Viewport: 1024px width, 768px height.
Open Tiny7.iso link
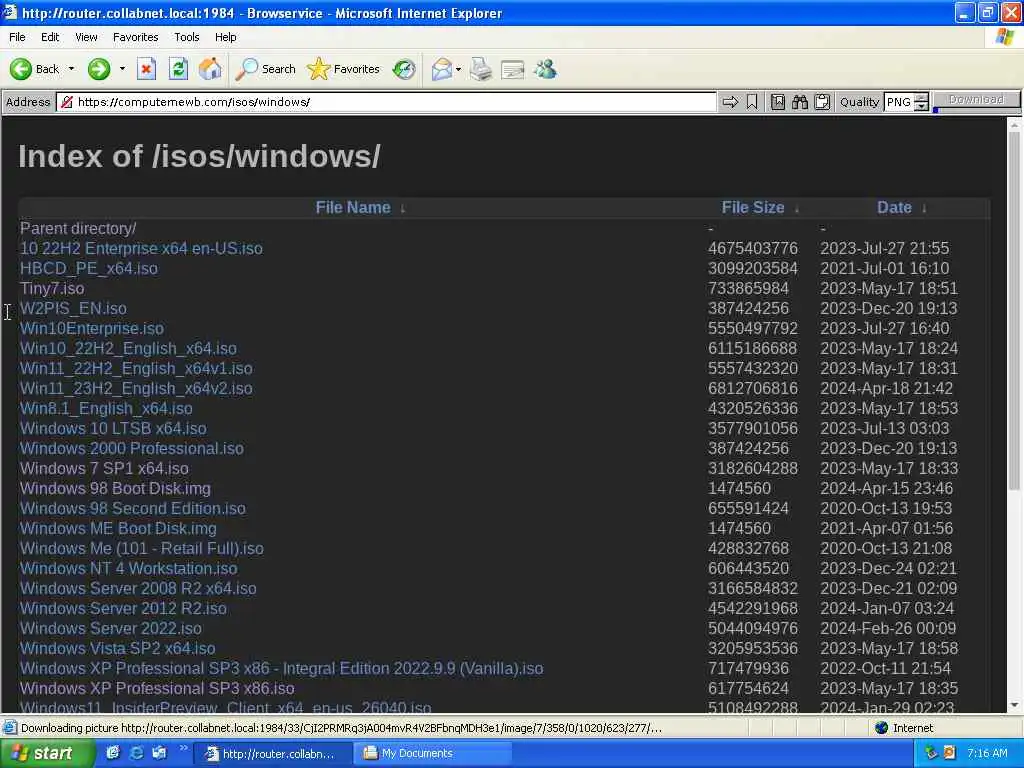(x=52, y=289)
